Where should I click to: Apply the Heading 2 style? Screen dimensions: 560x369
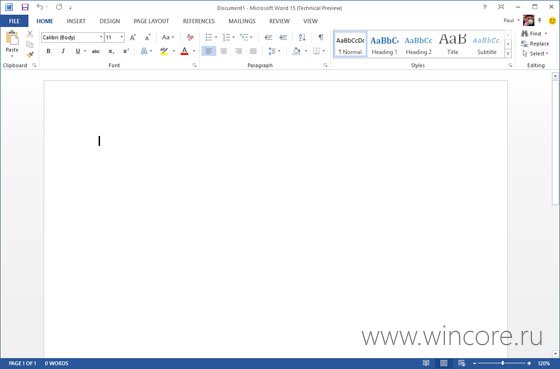coord(419,45)
